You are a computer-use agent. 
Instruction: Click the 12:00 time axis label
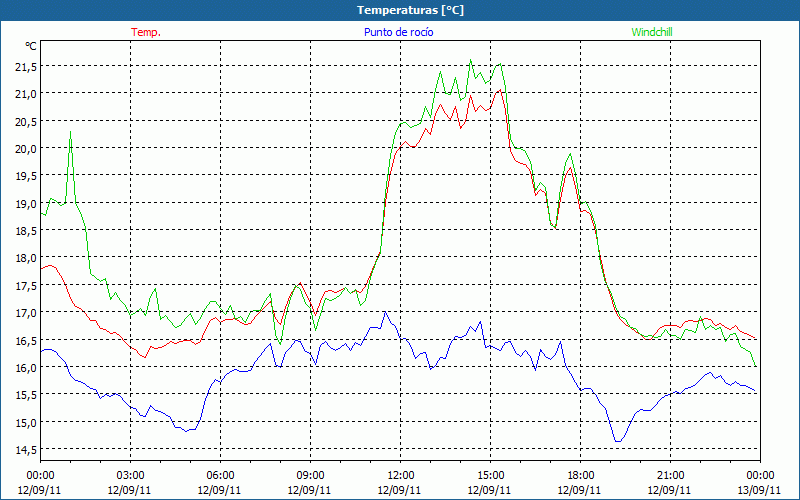(401, 476)
